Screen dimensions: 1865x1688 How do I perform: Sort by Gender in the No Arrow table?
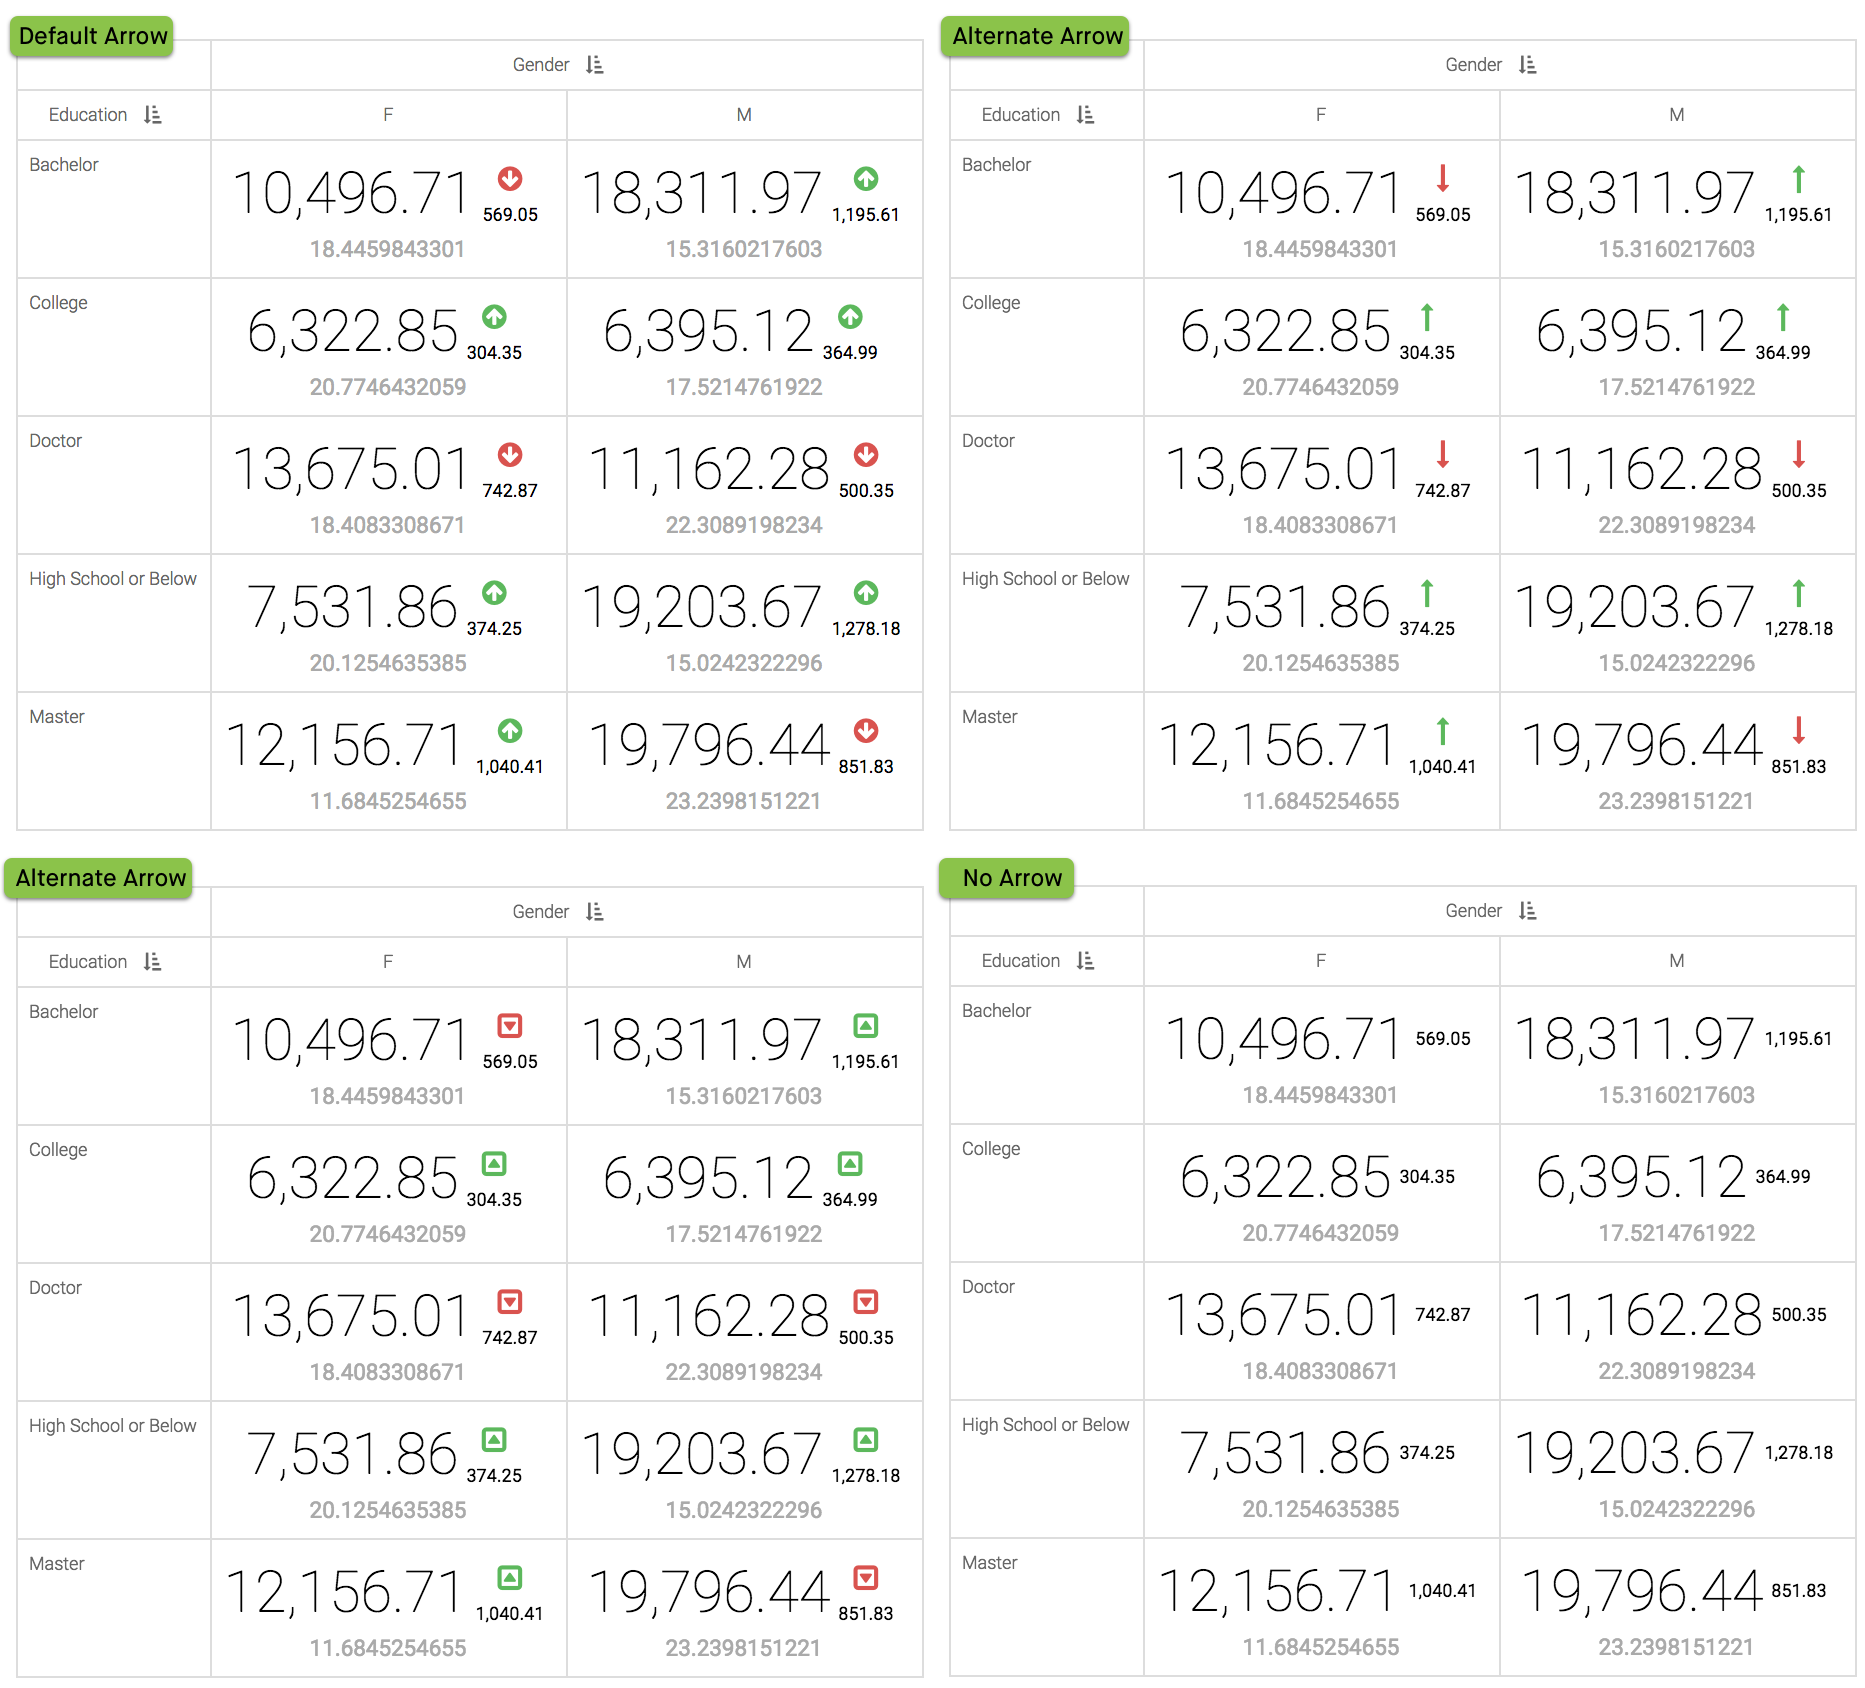pos(1527,911)
